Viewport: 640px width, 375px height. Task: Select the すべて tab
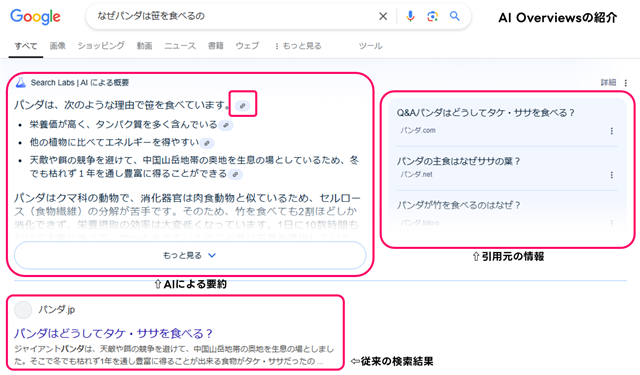point(26,46)
